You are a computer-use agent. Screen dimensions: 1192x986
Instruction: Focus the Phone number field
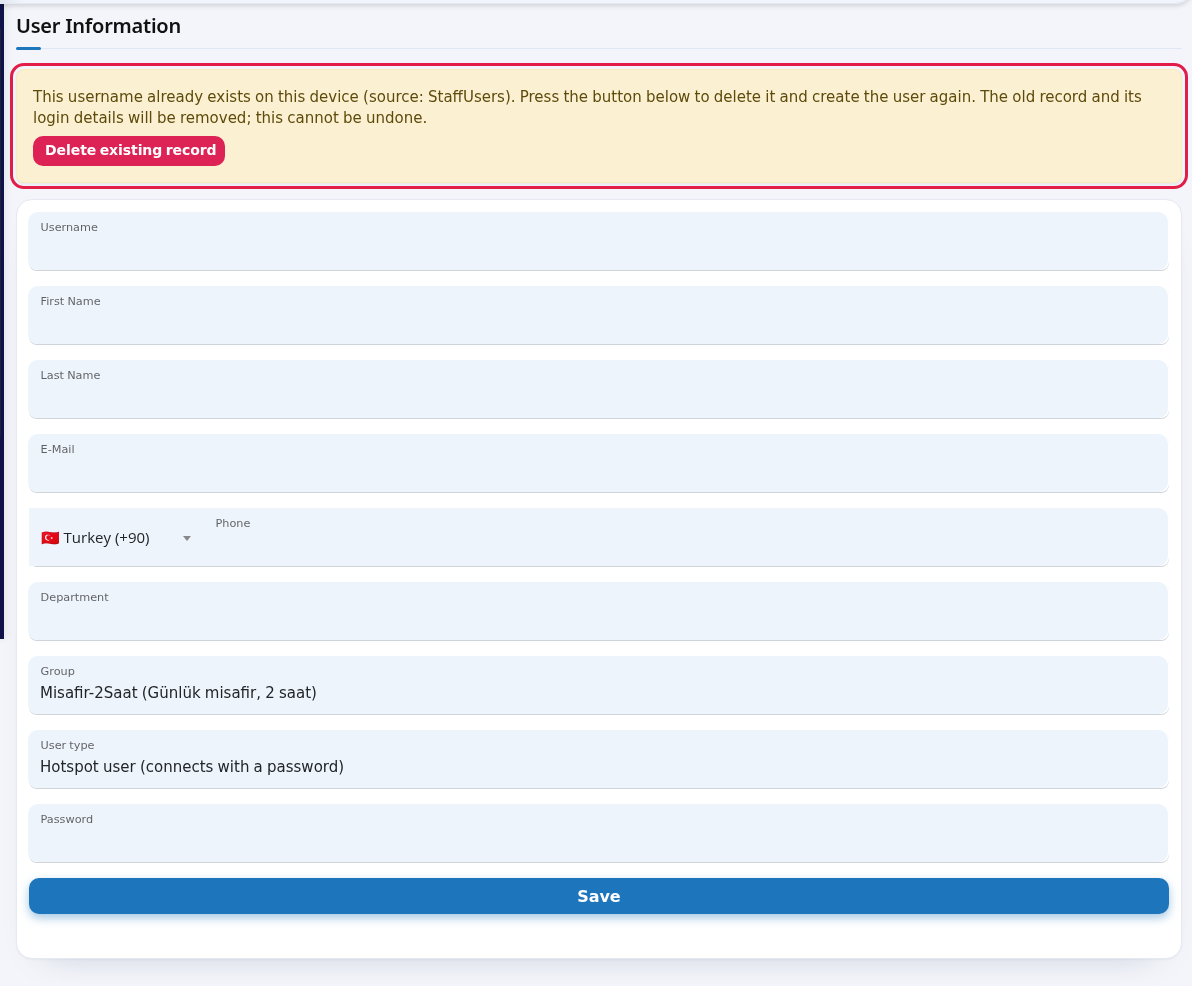pos(686,537)
